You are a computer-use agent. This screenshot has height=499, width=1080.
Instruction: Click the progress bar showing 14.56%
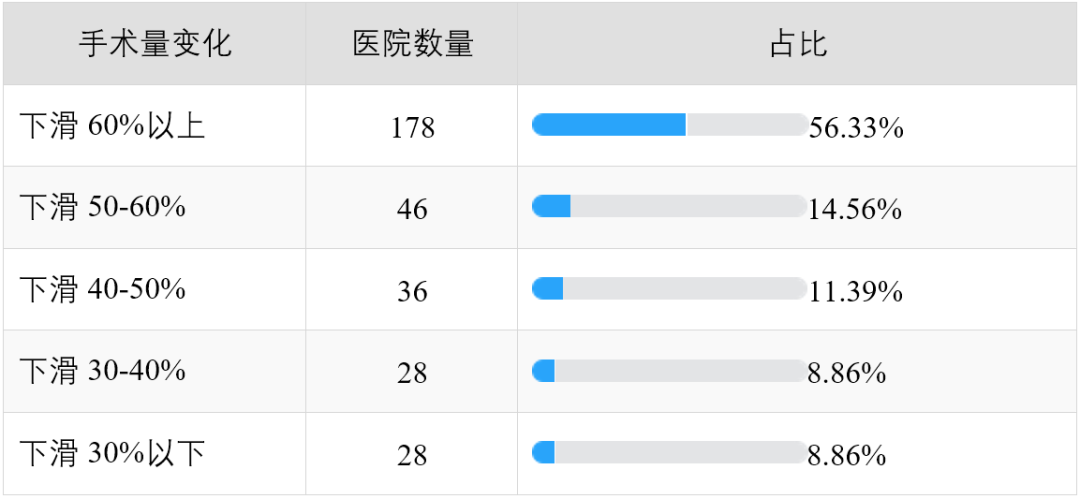click(669, 206)
